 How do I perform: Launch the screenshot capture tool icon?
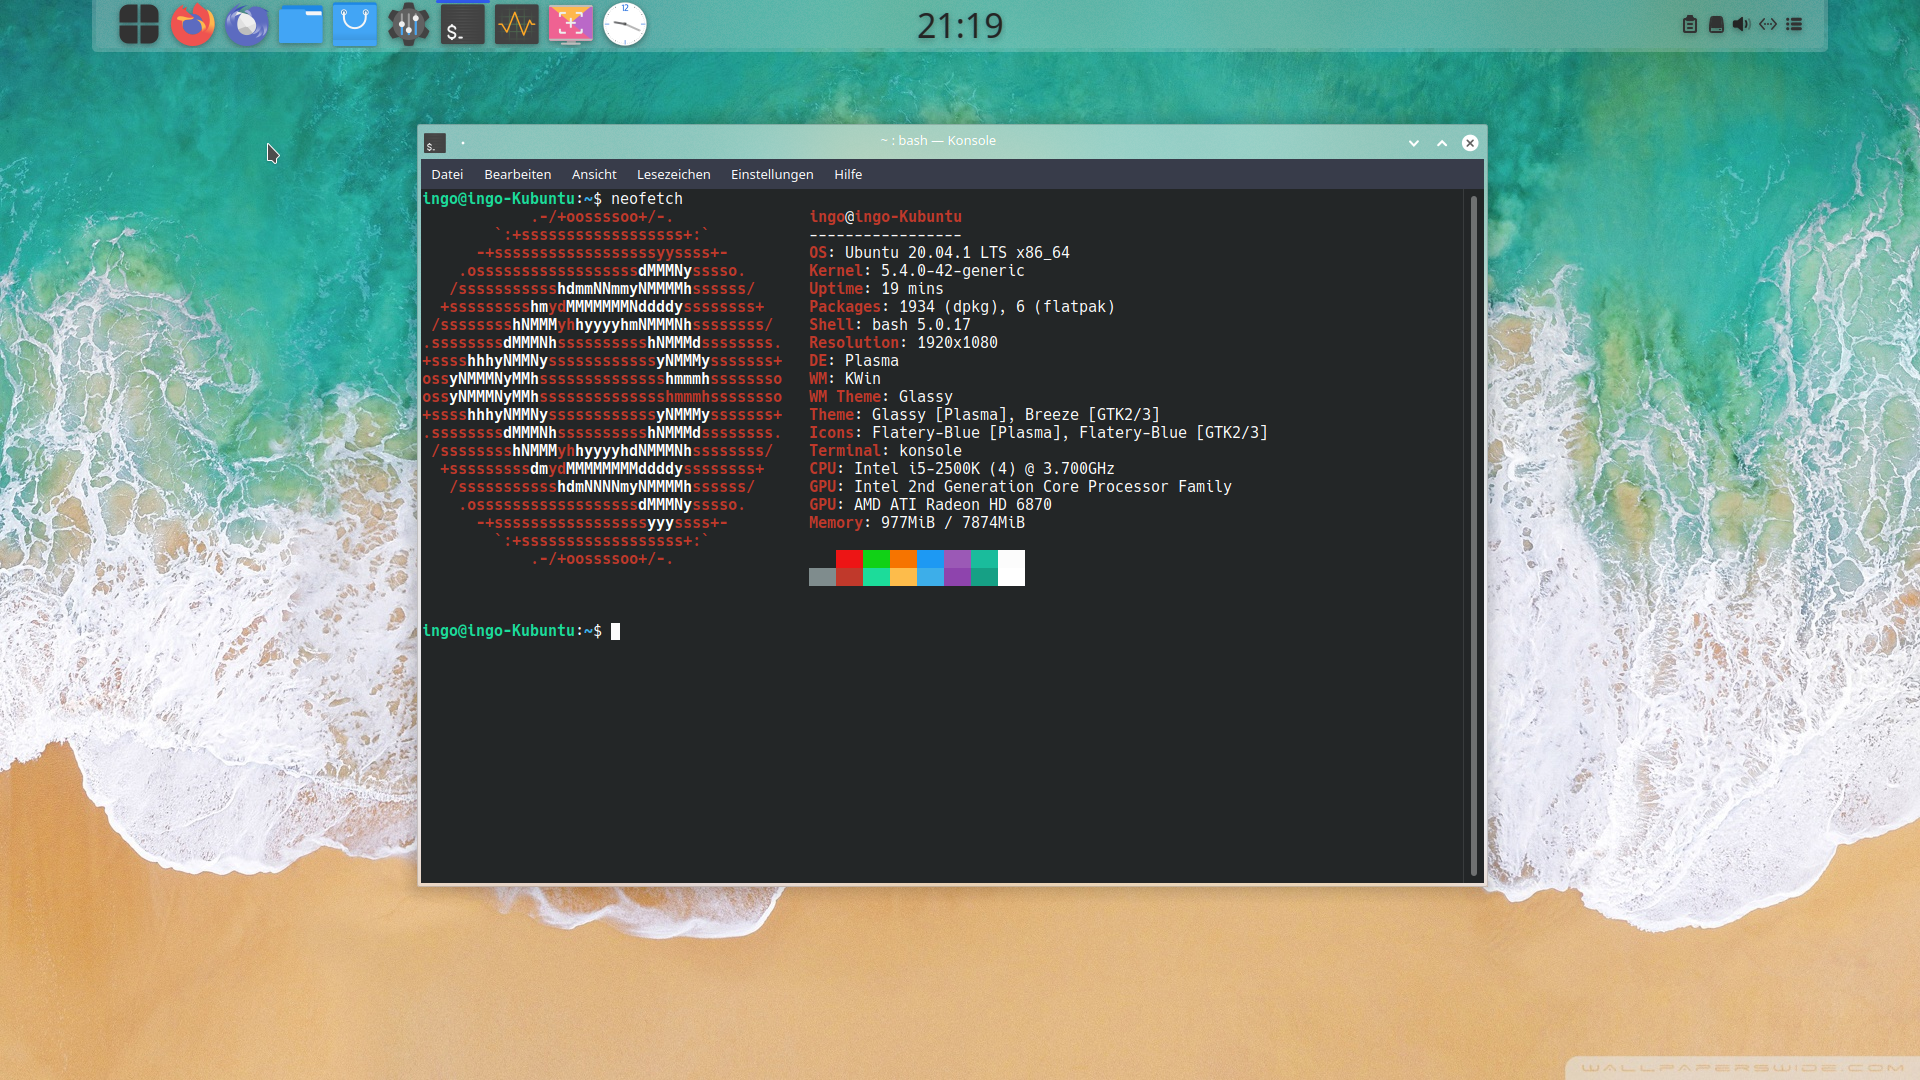click(x=571, y=24)
